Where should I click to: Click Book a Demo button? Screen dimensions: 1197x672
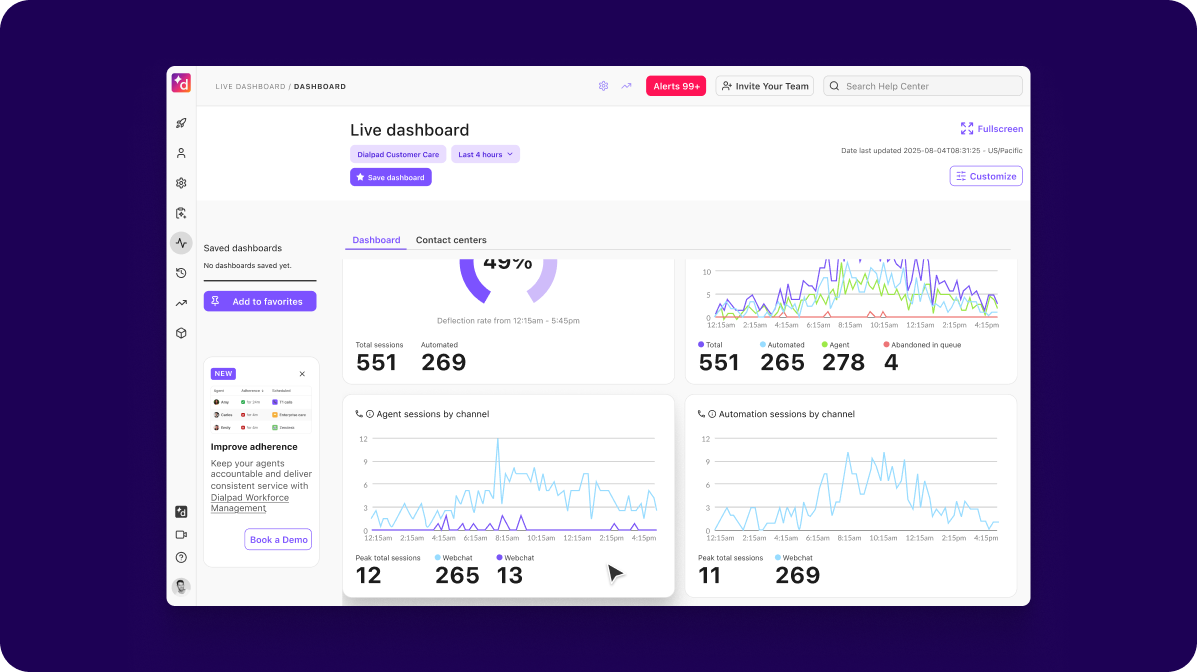(278, 539)
